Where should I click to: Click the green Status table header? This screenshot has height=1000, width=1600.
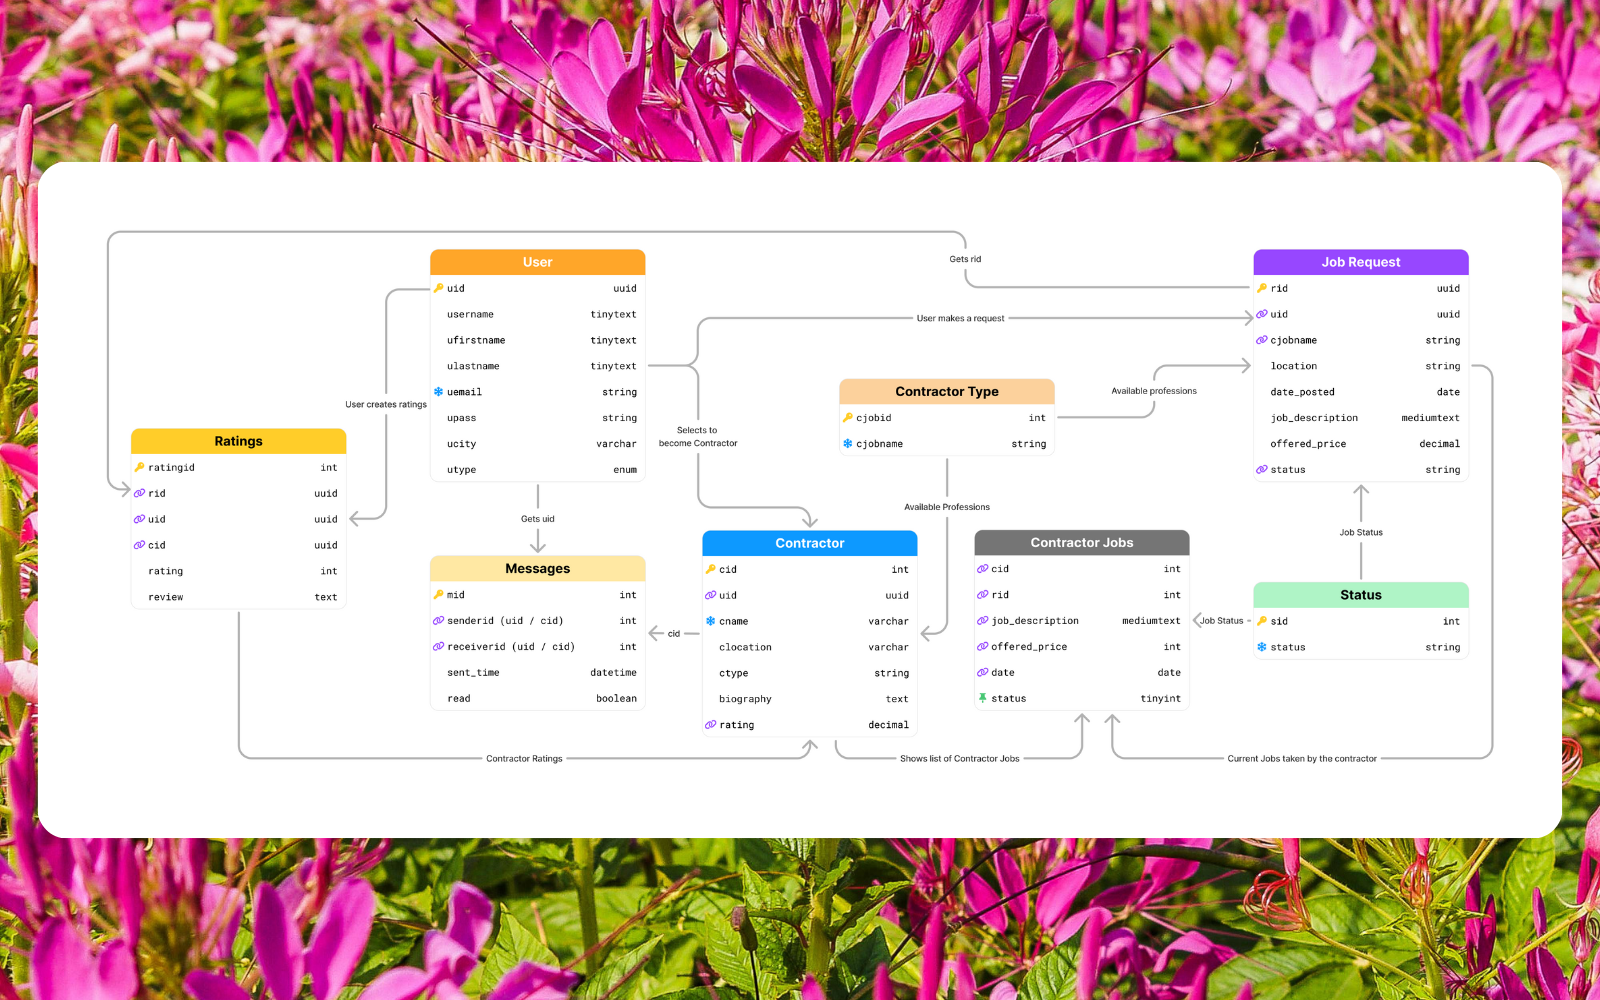coord(1360,595)
